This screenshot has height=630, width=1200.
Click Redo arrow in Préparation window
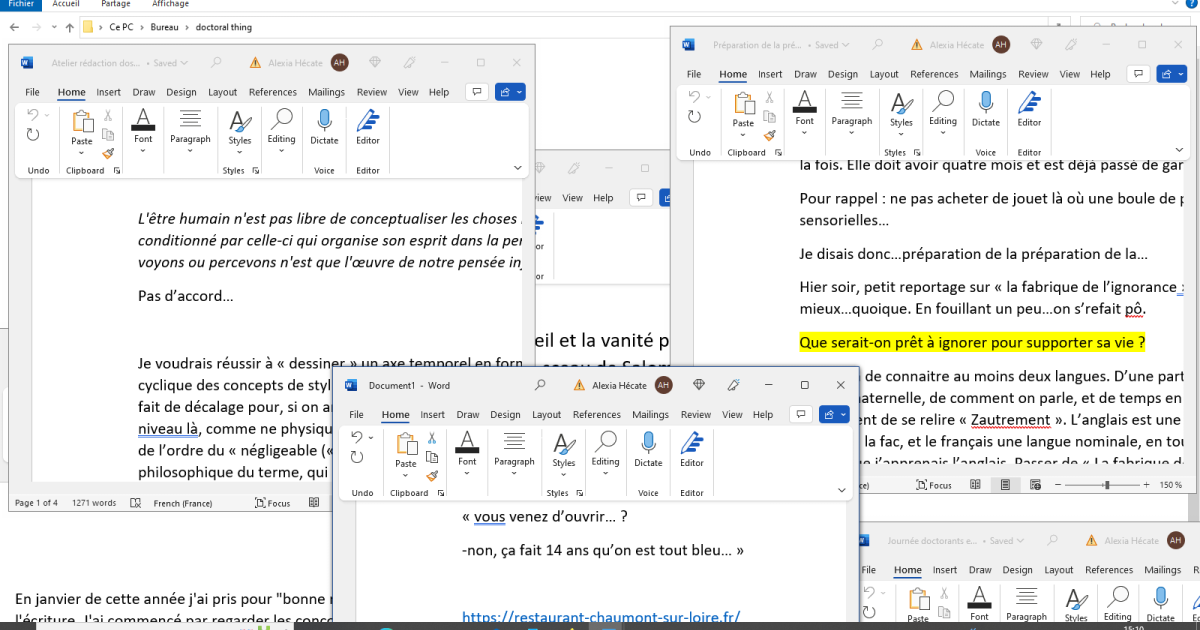click(x=694, y=117)
